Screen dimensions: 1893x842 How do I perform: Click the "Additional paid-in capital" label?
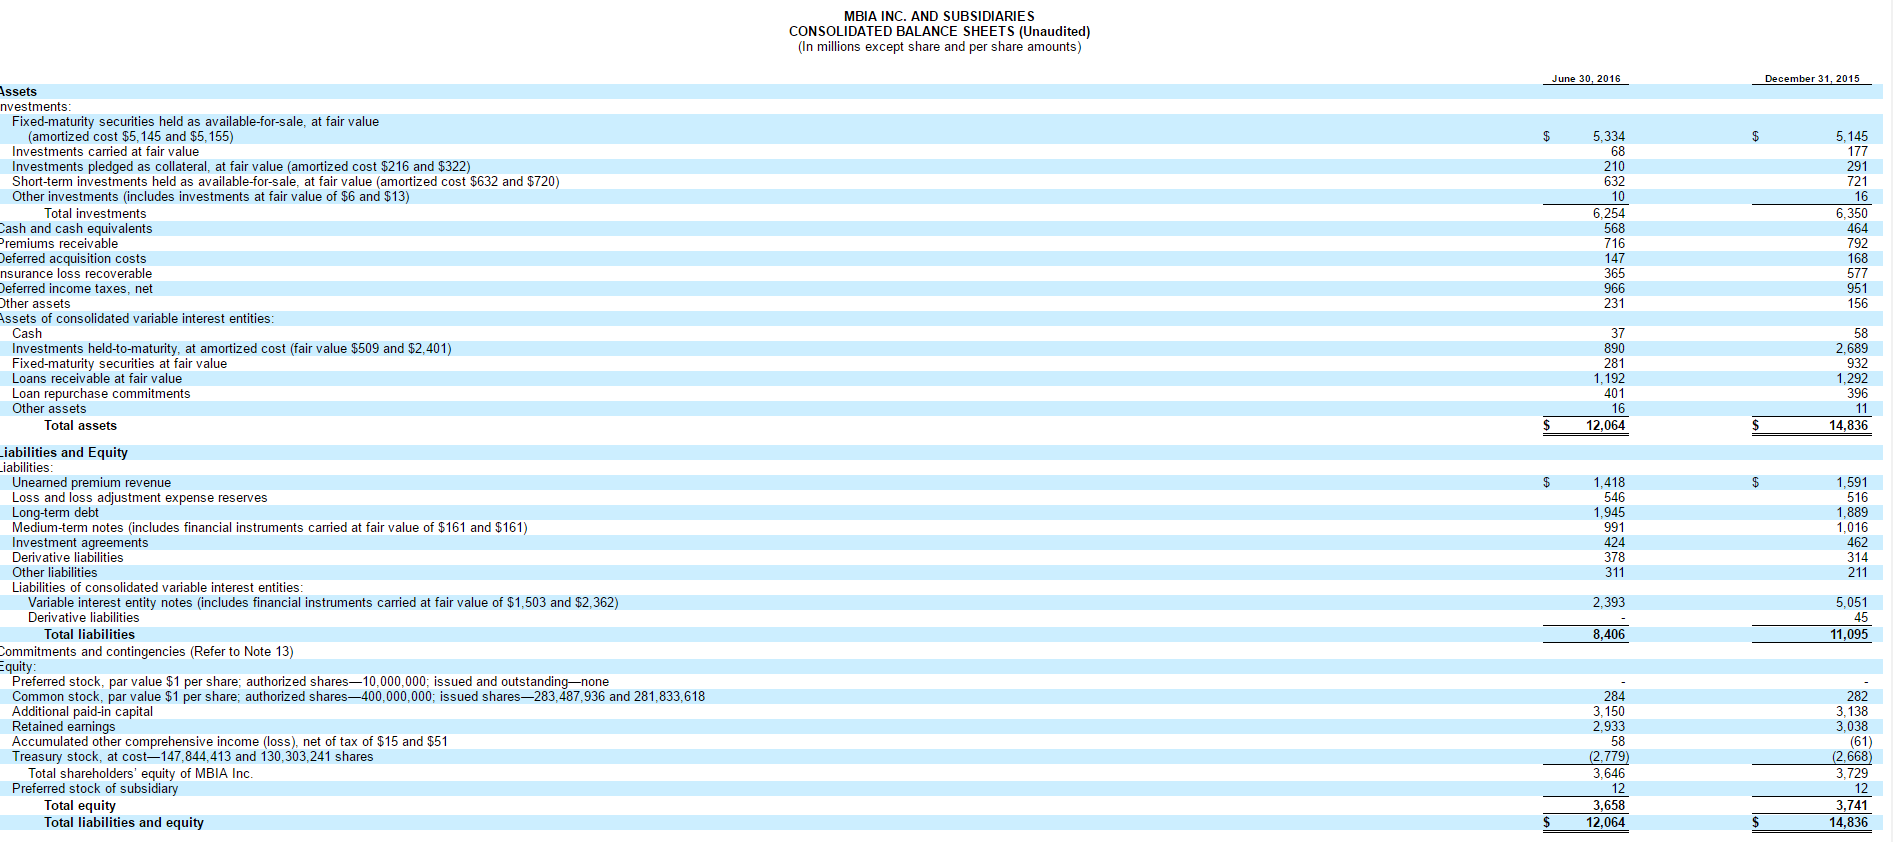[82, 711]
